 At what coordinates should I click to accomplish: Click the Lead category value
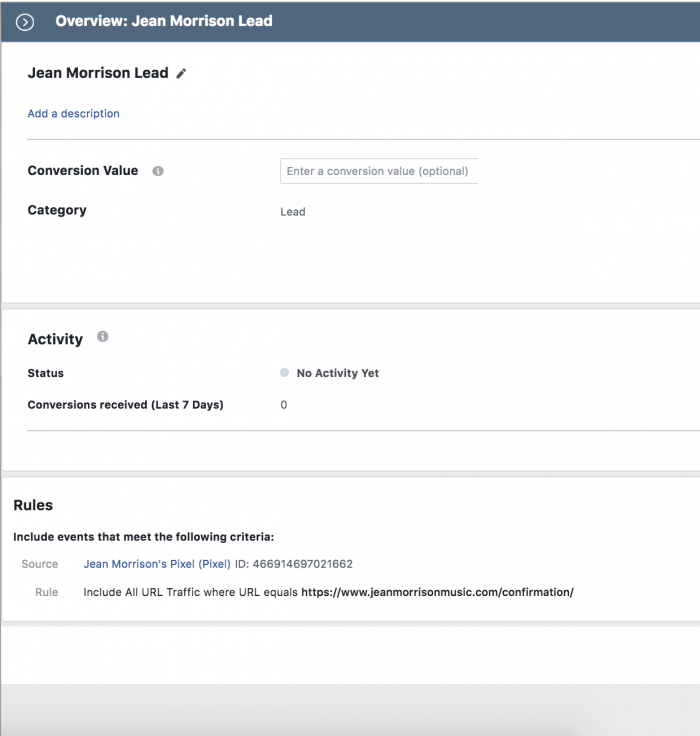click(x=293, y=212)
